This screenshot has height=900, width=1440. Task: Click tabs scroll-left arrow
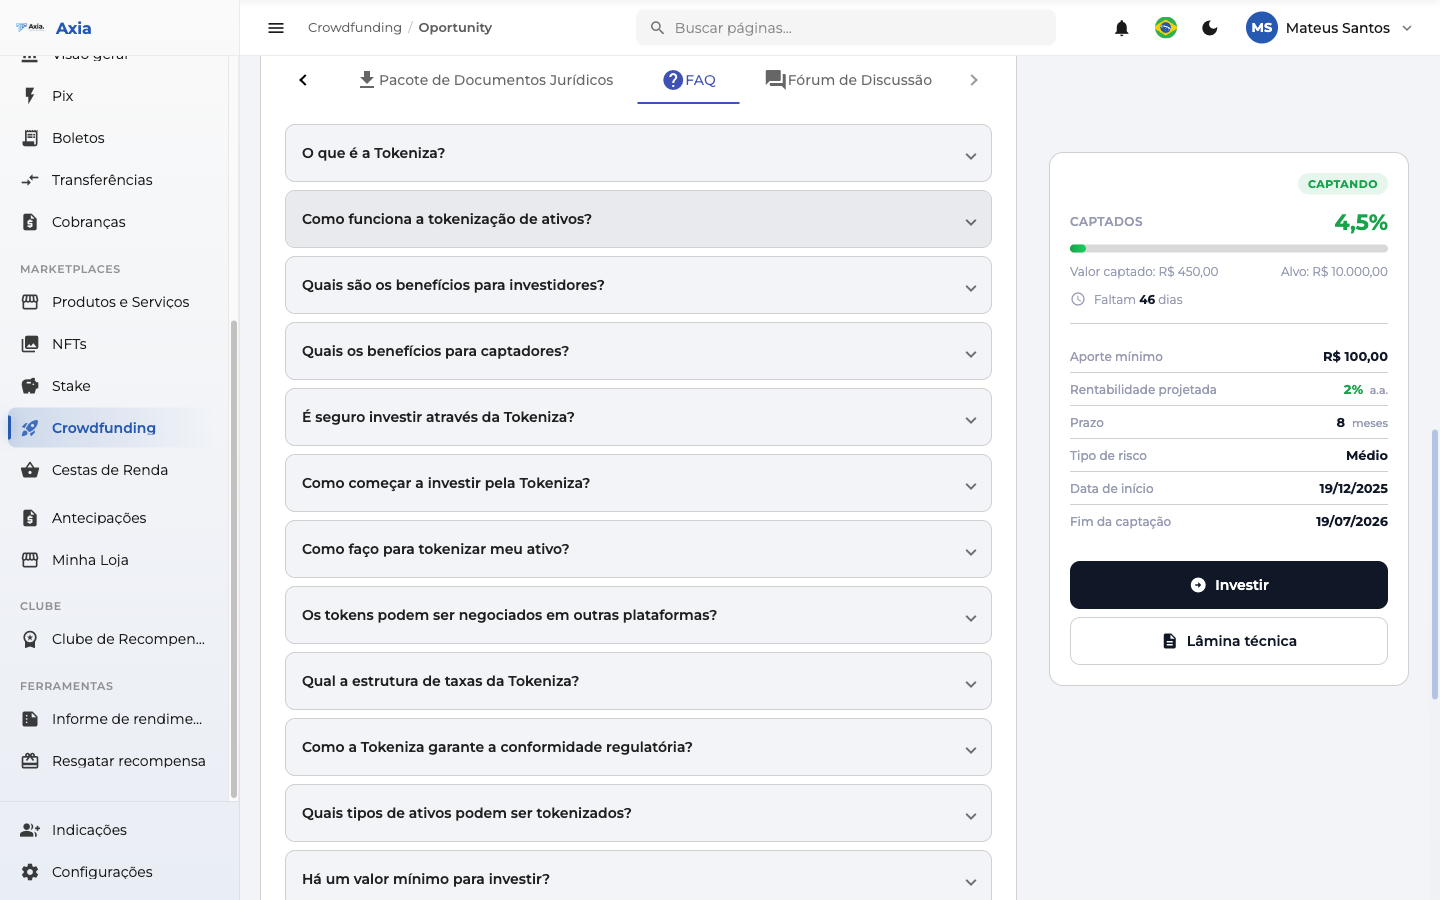pos(303,80)
